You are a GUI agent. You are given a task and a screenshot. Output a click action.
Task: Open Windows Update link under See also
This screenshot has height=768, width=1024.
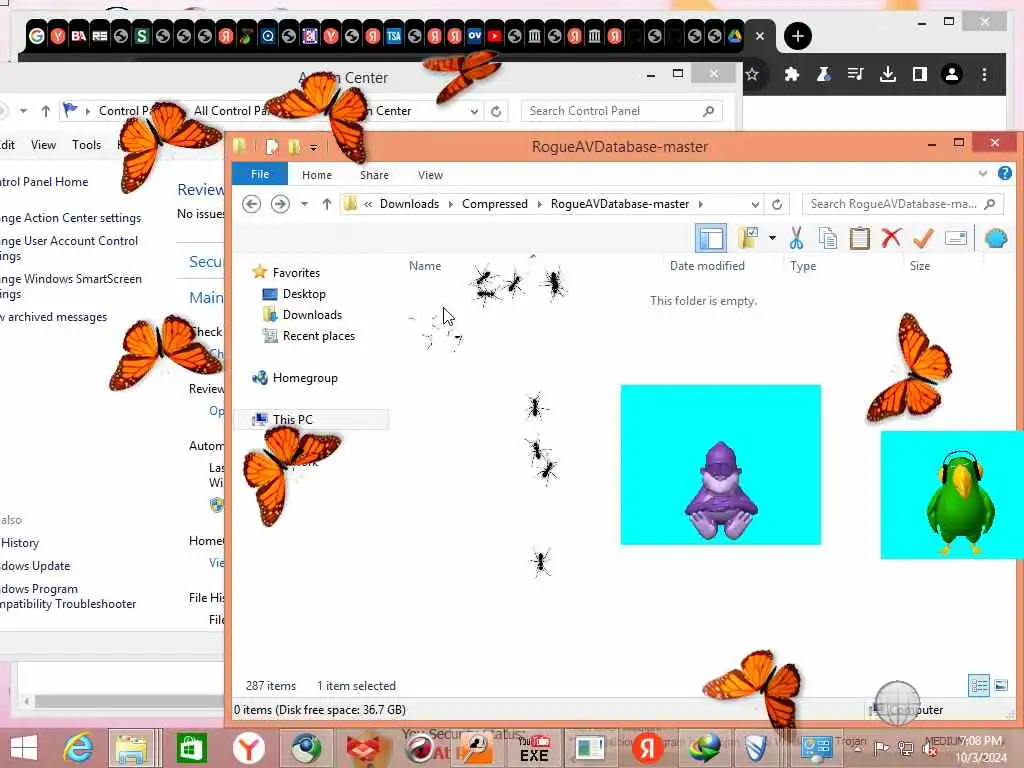coord(35,566)
